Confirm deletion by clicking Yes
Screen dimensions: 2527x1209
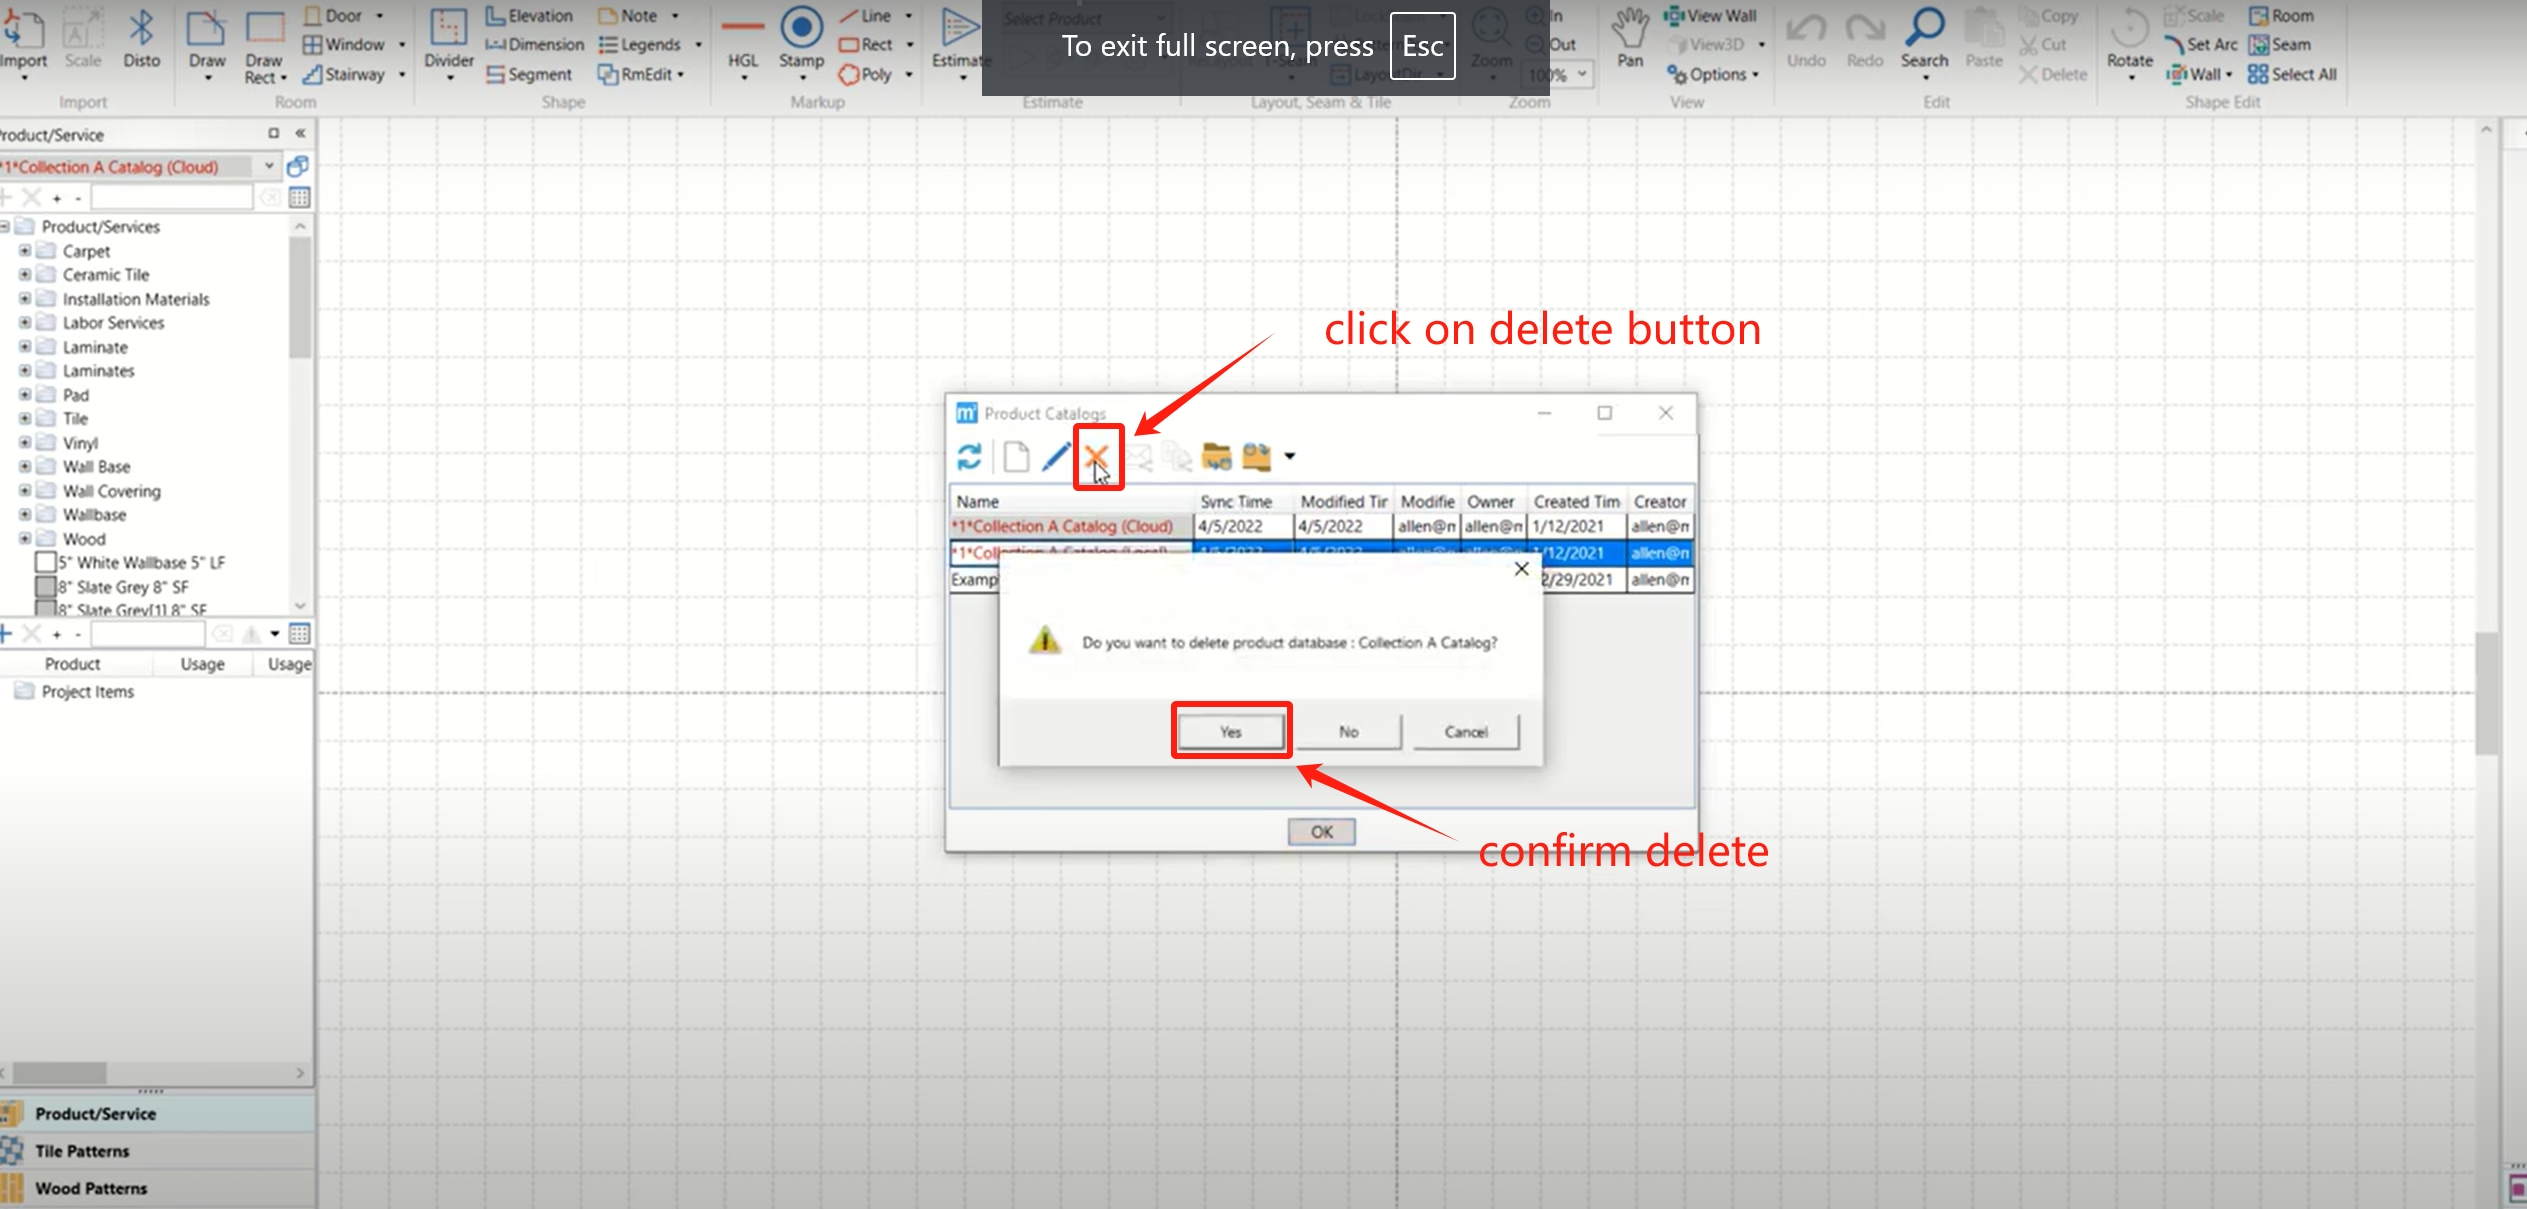click(x=1231, y=732)
